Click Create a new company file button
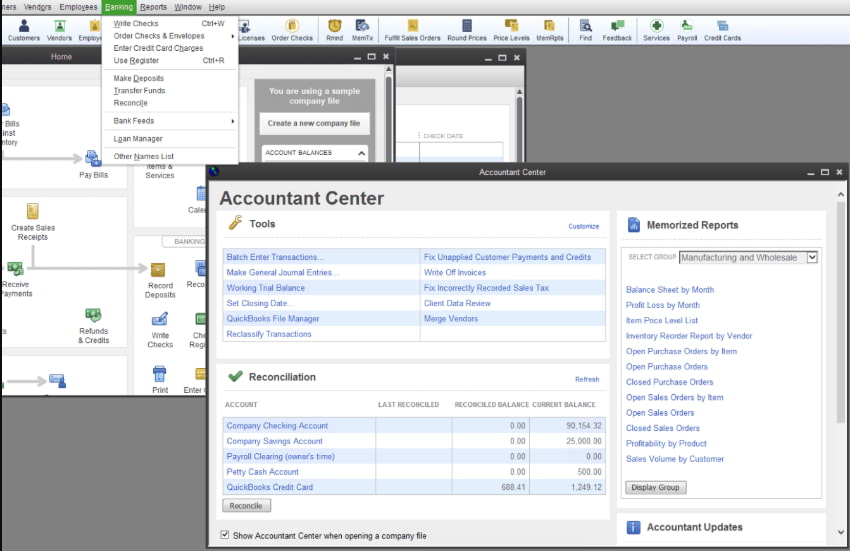850x551 pixels. pyautogui.click(x=314, y=123)
